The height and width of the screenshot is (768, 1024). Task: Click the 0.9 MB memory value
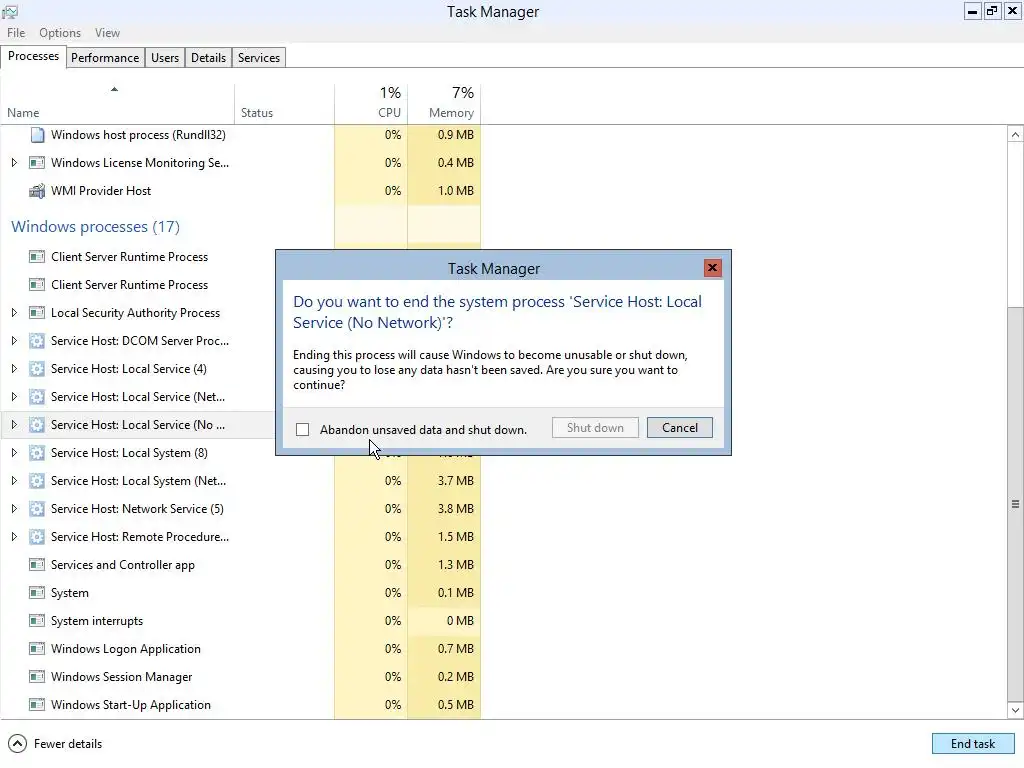[x=456, y=135]
